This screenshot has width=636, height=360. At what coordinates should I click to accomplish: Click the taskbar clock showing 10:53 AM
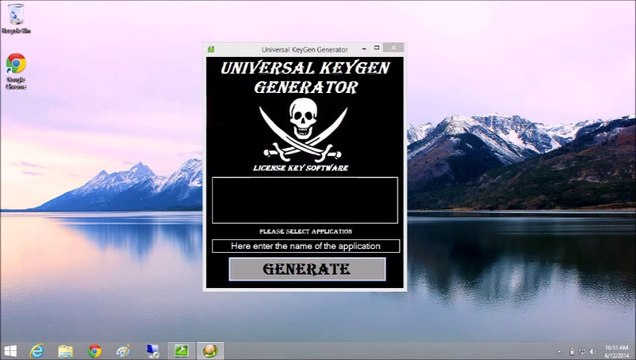click(x=617, y=351)
